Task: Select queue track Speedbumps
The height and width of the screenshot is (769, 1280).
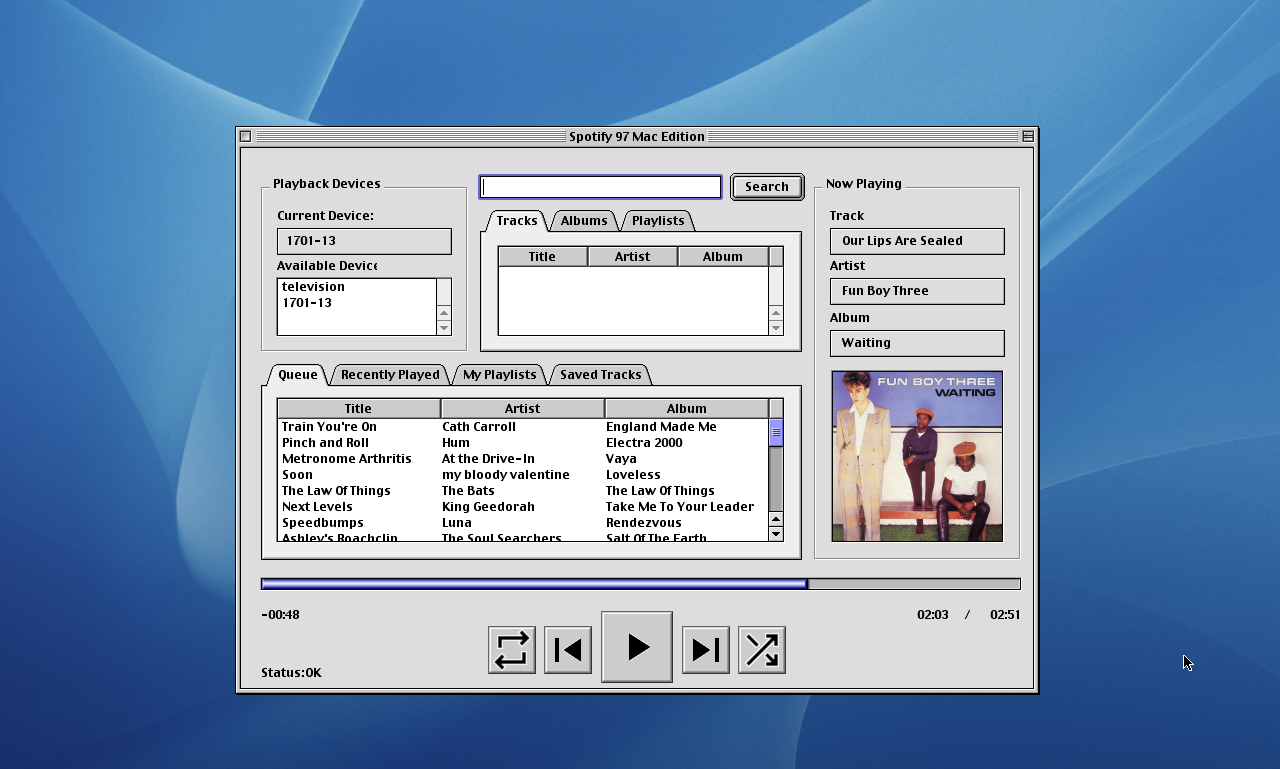Action: 322,523
